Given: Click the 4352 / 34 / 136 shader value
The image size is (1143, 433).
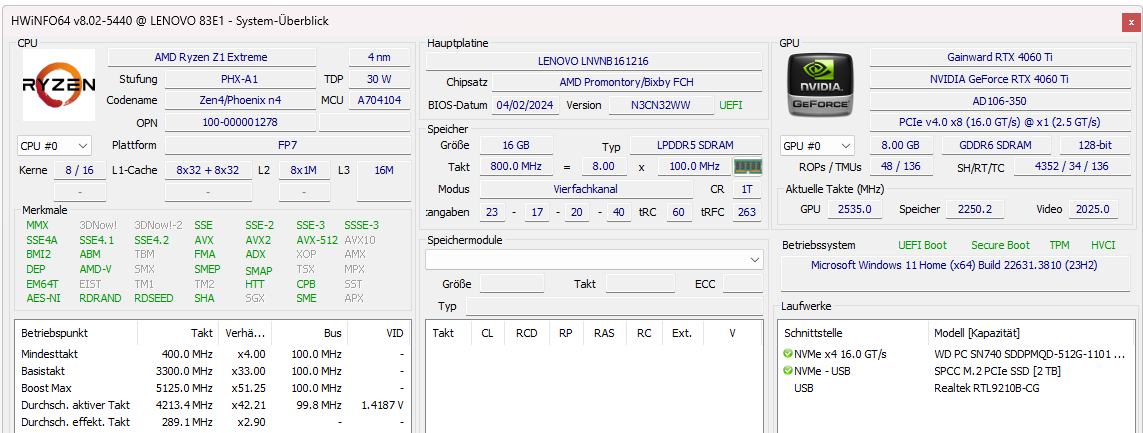Looking at the screenshot, I should [x=1072, y=166].
